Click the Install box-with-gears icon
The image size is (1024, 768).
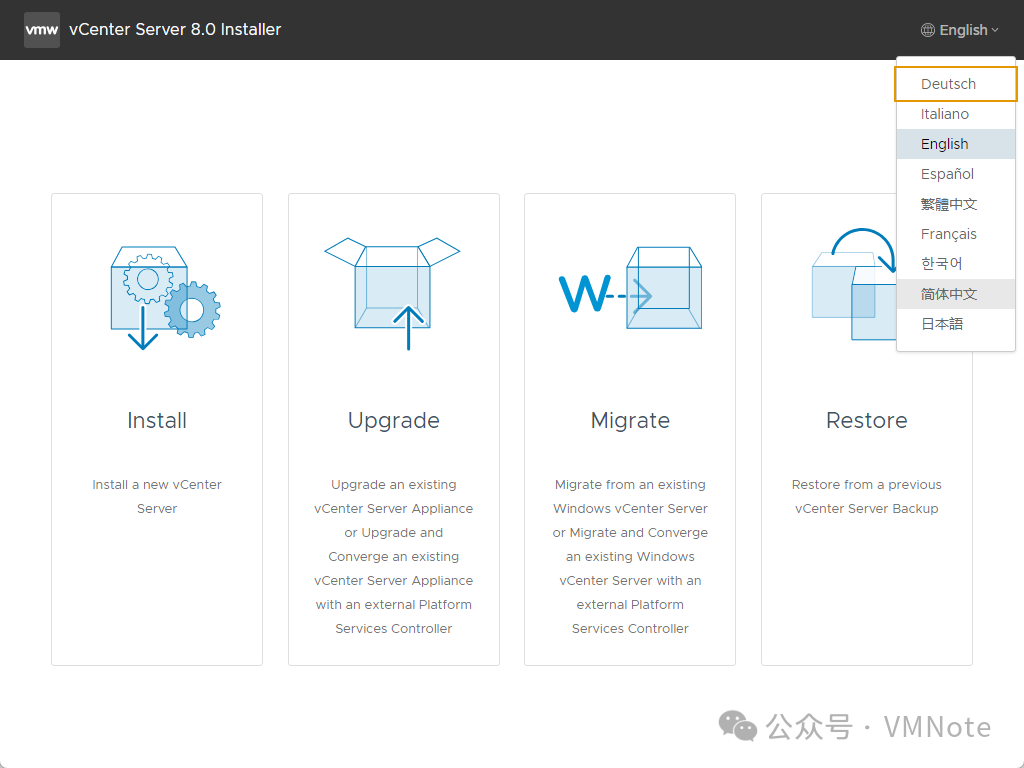(165, 298)
